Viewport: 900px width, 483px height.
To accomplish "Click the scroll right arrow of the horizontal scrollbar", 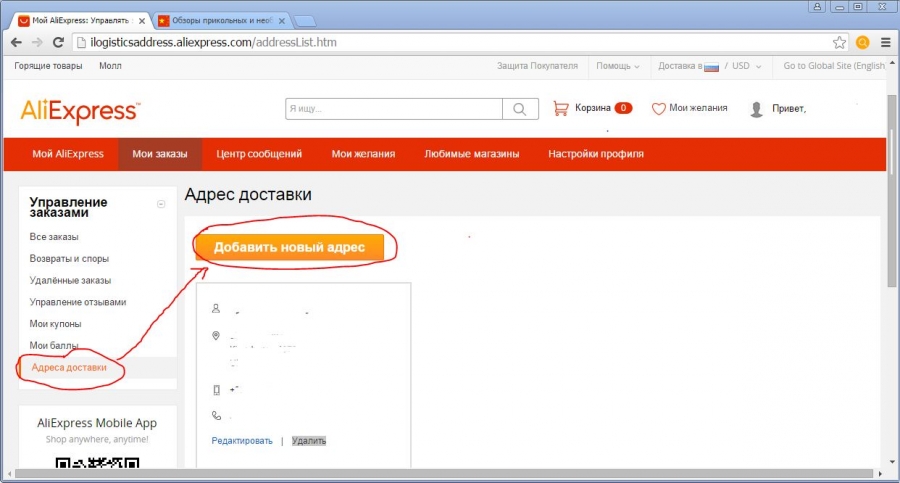I will 880,474.
